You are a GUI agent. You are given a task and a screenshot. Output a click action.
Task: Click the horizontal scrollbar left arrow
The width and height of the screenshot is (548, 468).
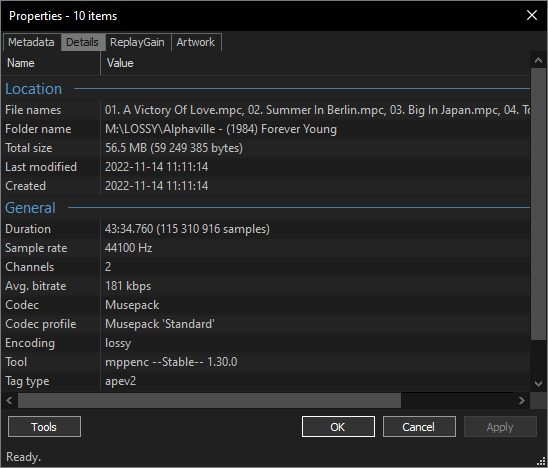tap(9, 400)
